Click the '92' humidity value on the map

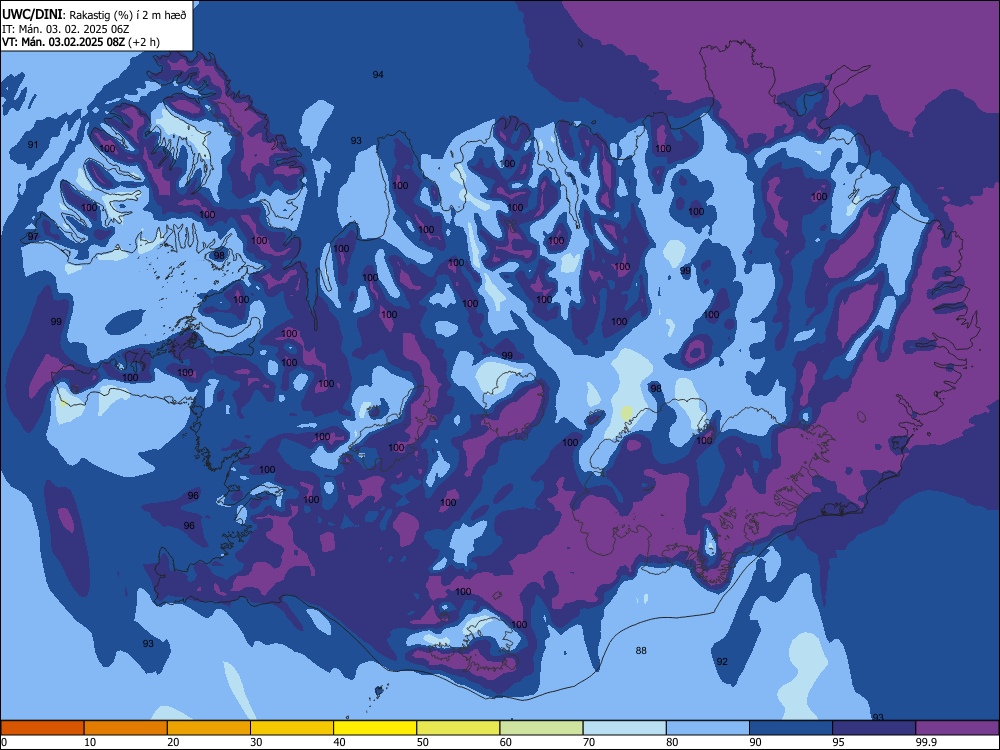(722, 661)
